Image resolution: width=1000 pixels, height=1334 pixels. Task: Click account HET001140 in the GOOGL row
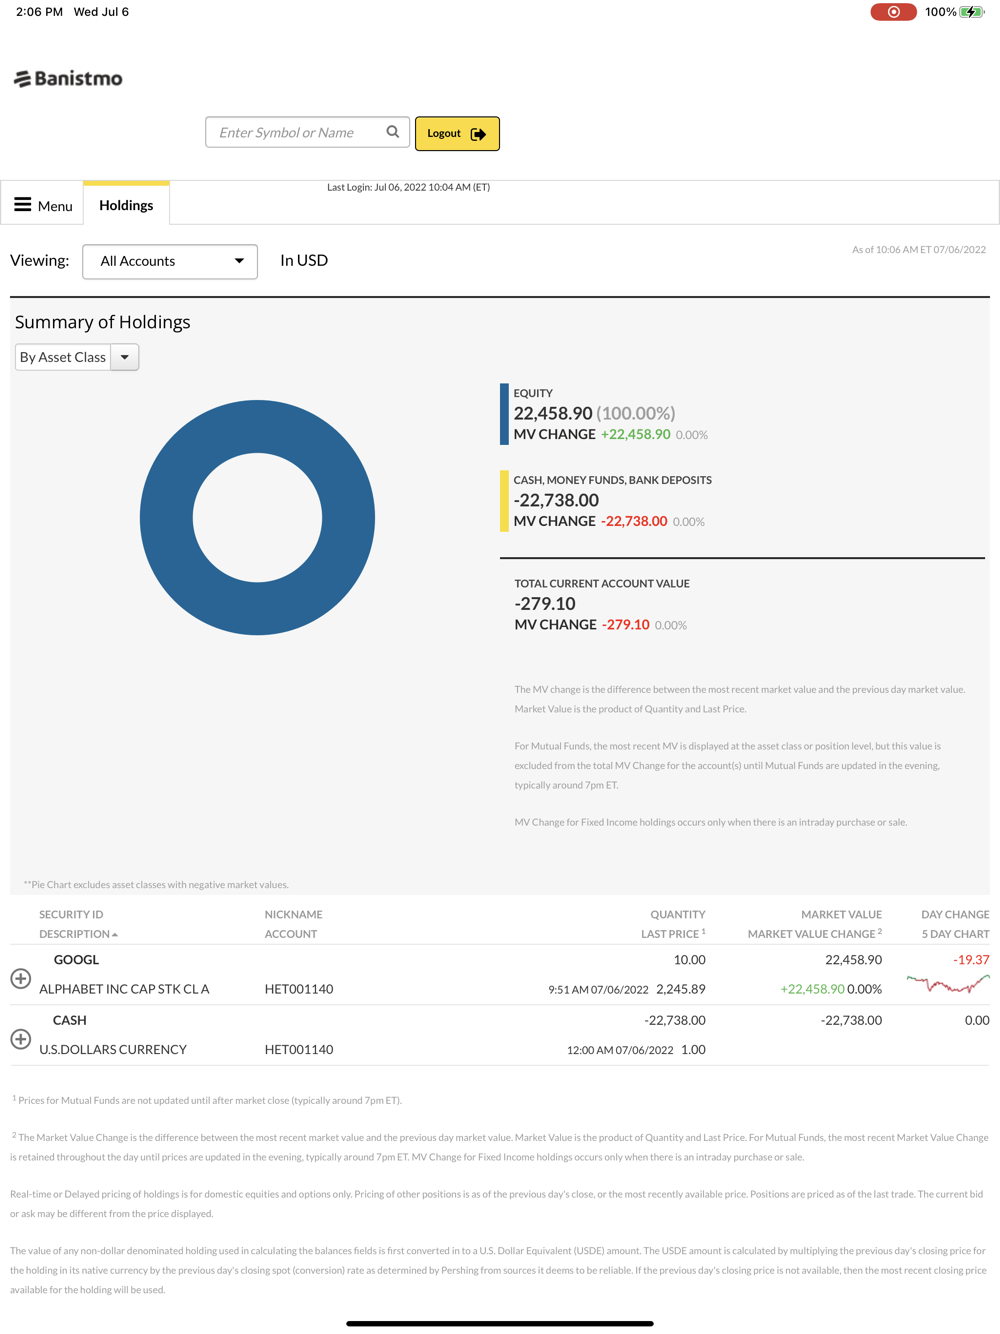(x=299, y=989)
